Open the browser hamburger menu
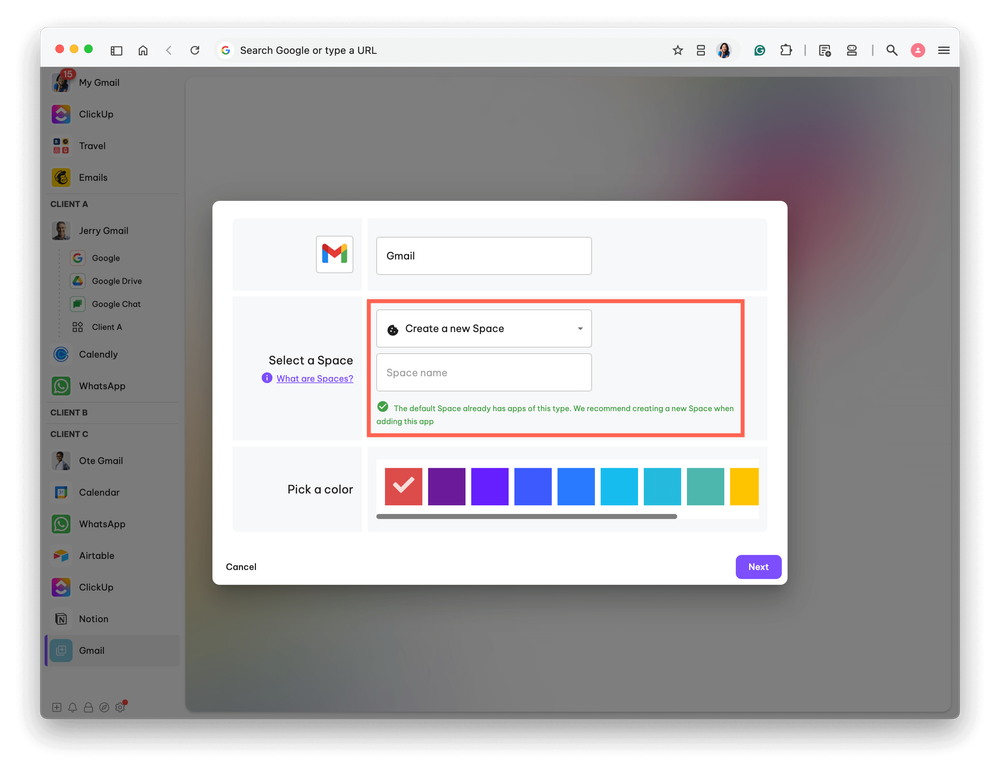The image size is (1000, 772). [944, 50]
